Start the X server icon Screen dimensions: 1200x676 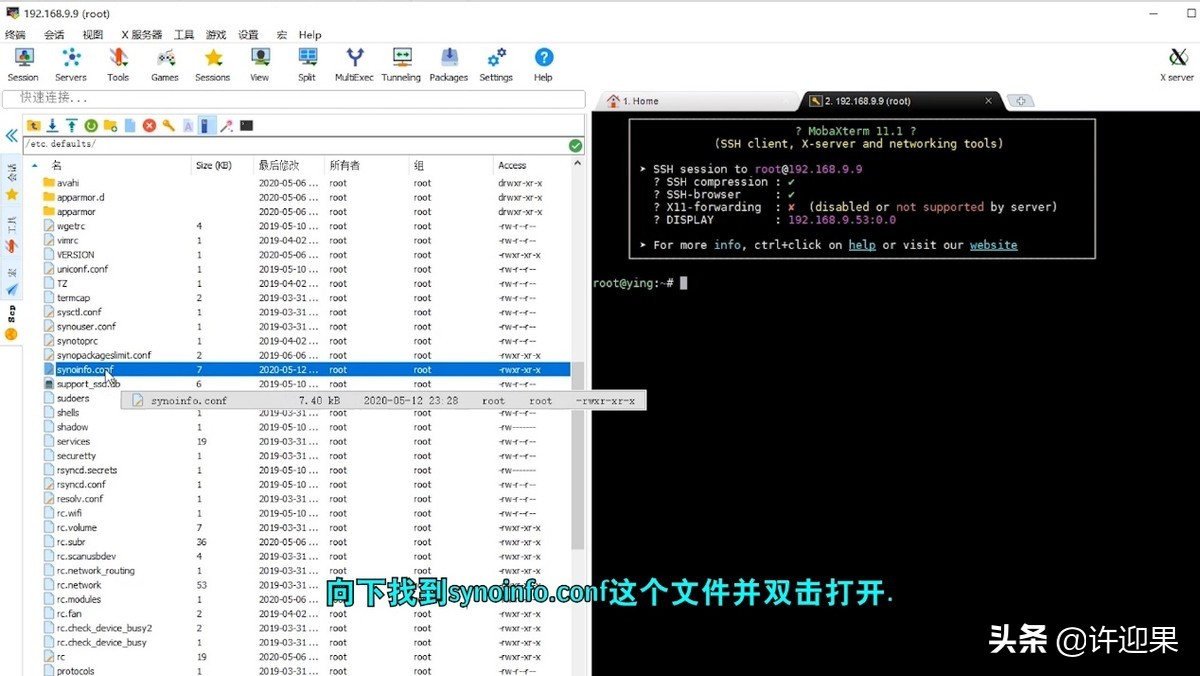1177,65
